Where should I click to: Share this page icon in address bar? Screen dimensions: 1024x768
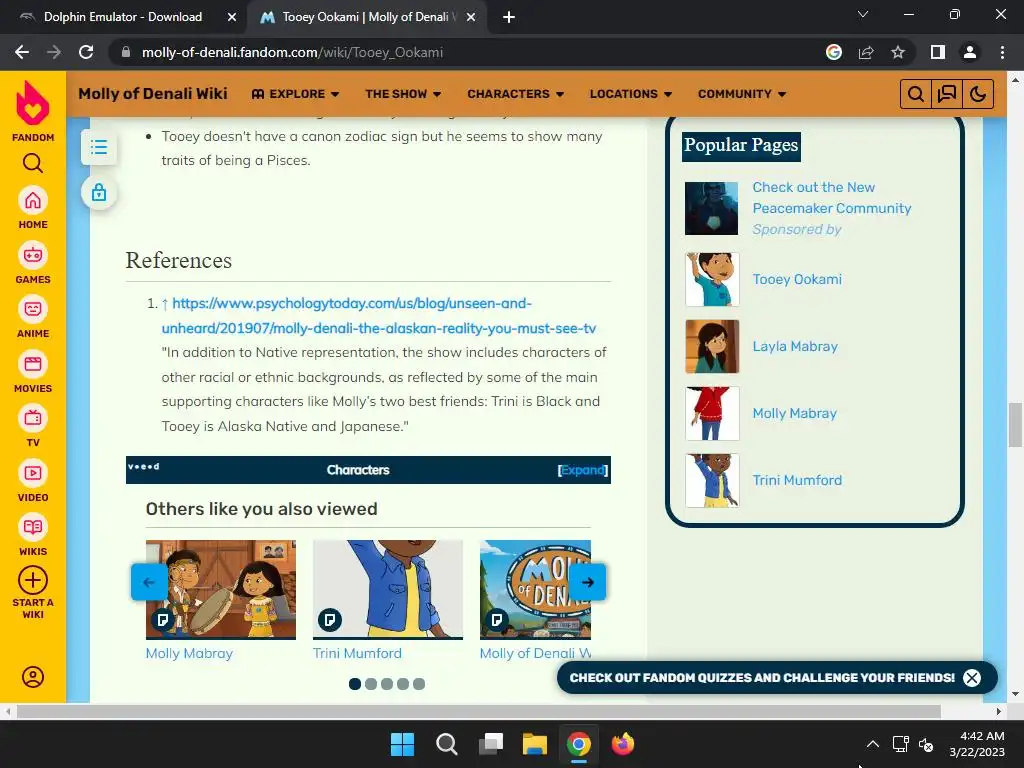point(866,52)
